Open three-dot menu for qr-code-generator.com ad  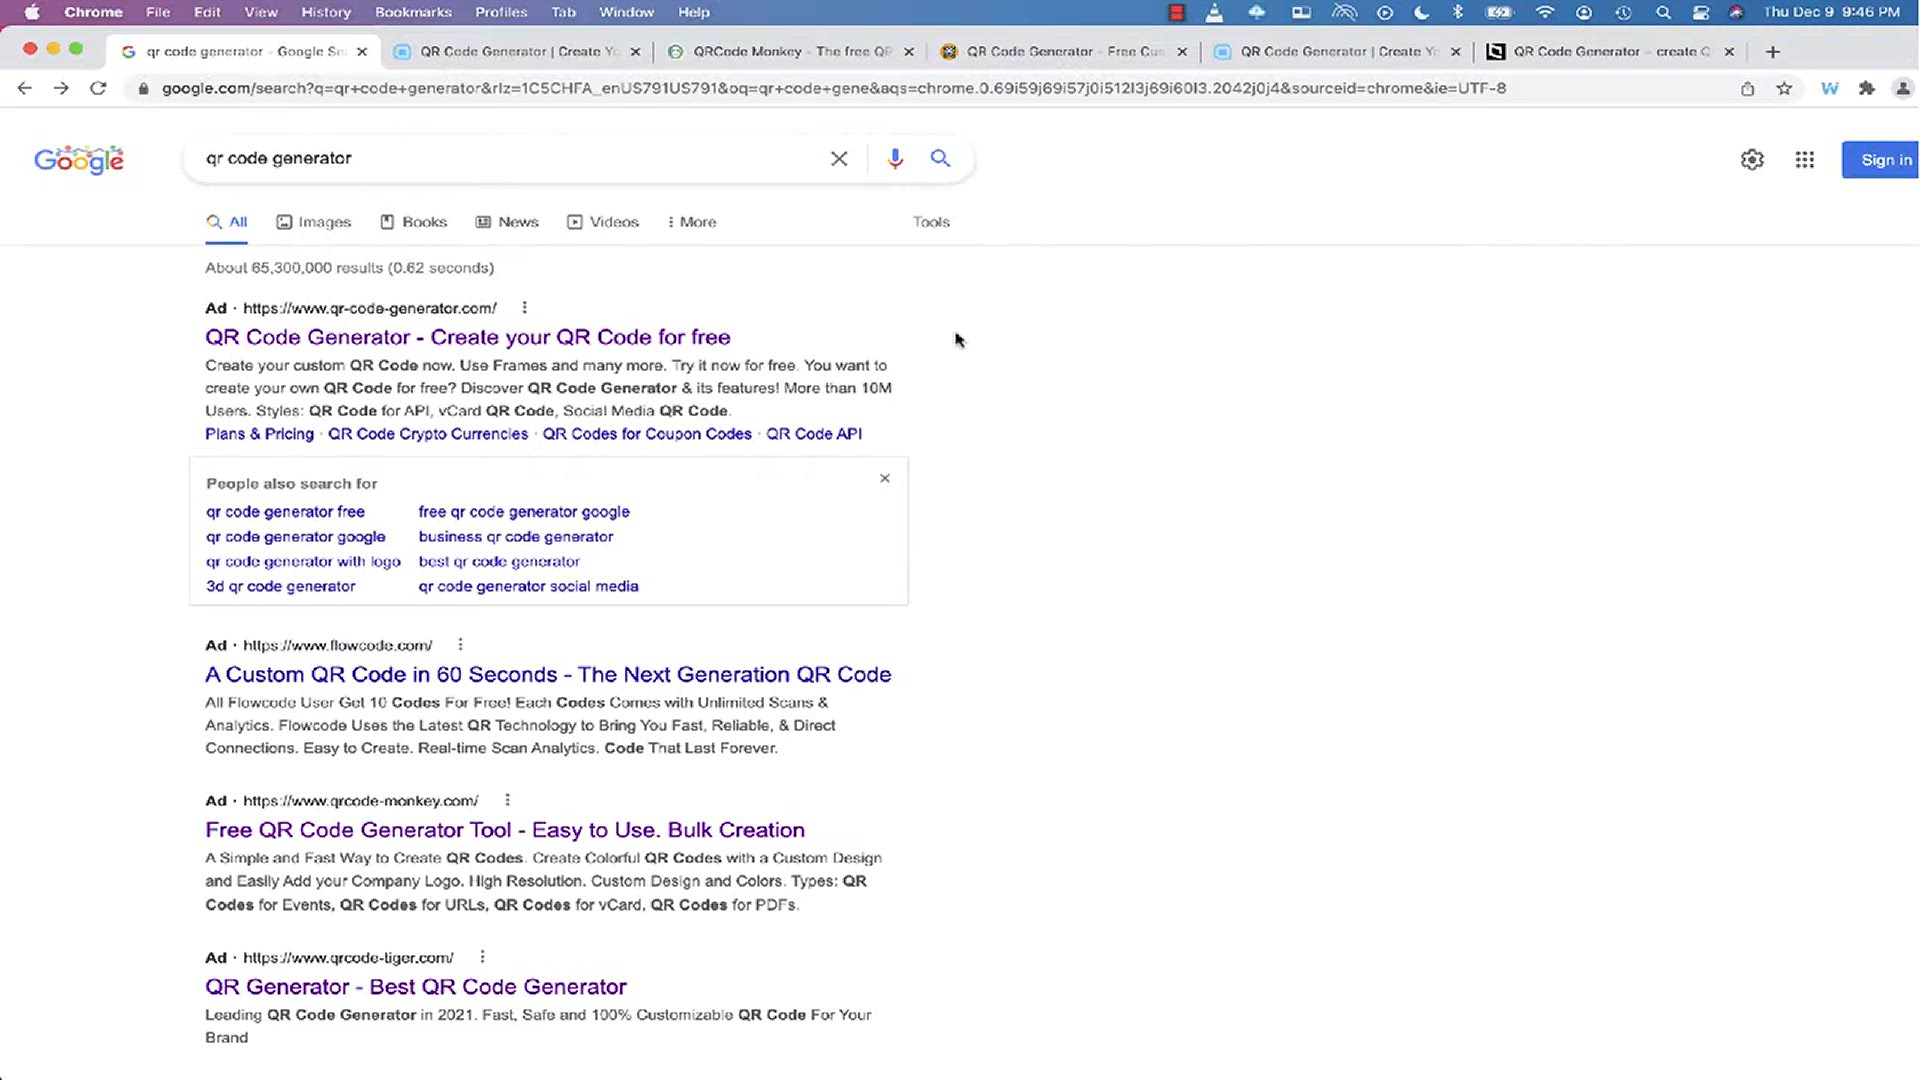524,308
